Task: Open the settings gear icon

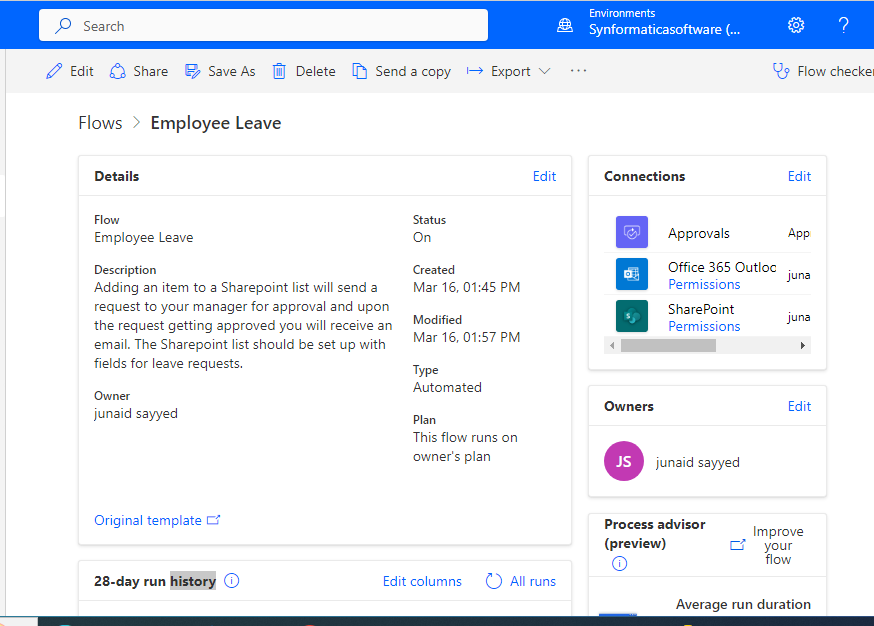Action: [x=796, y=25]
